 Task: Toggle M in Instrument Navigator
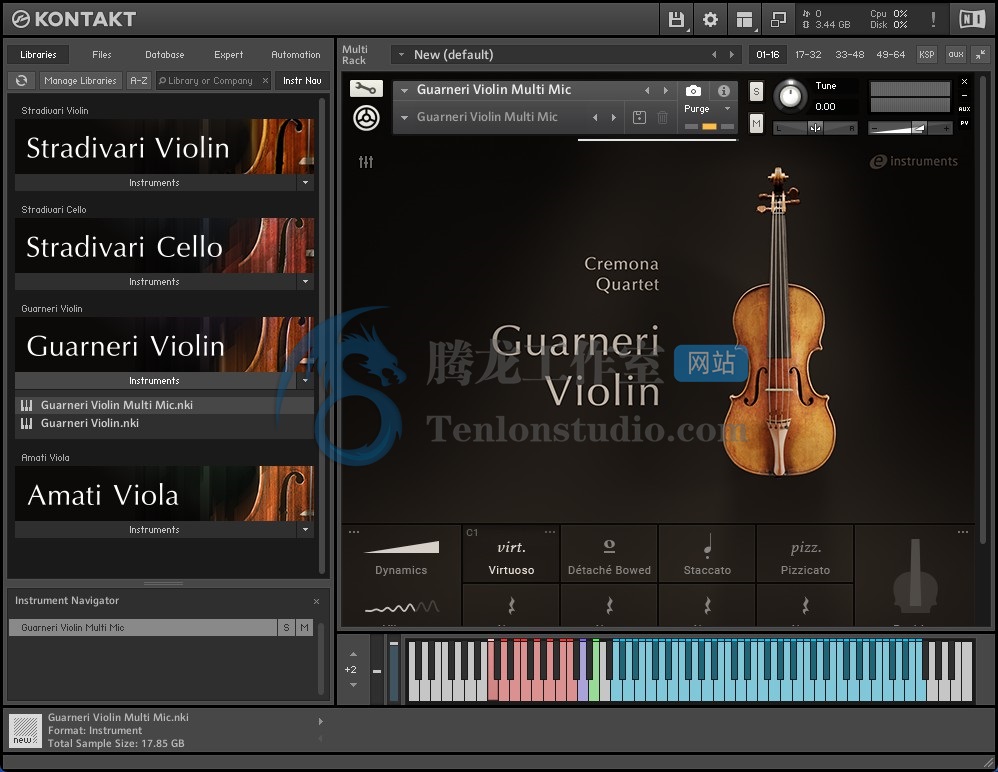(x=304, y=628)
